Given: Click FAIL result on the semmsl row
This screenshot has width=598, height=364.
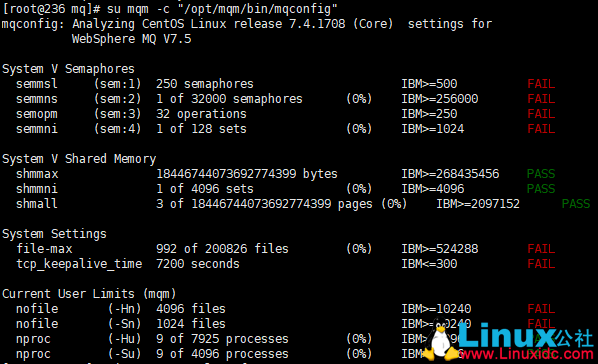Looking at the screenshot, I should 541,84.
